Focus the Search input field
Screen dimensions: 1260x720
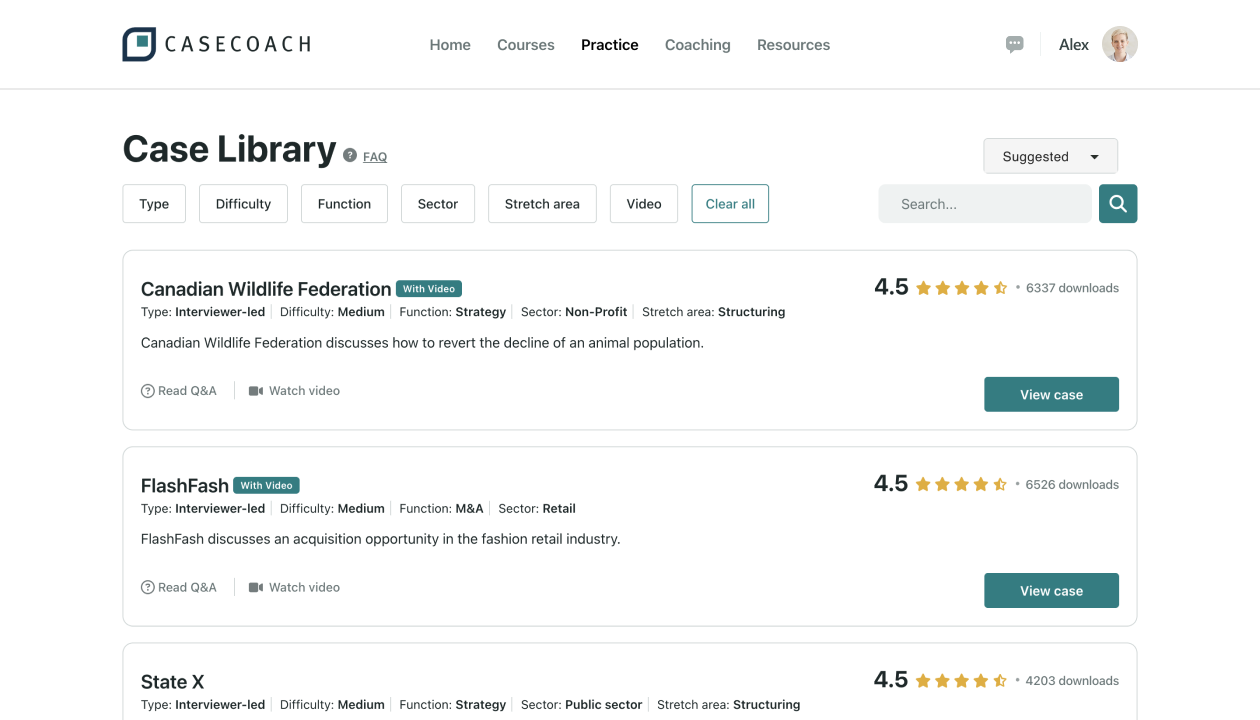[984, 204]
